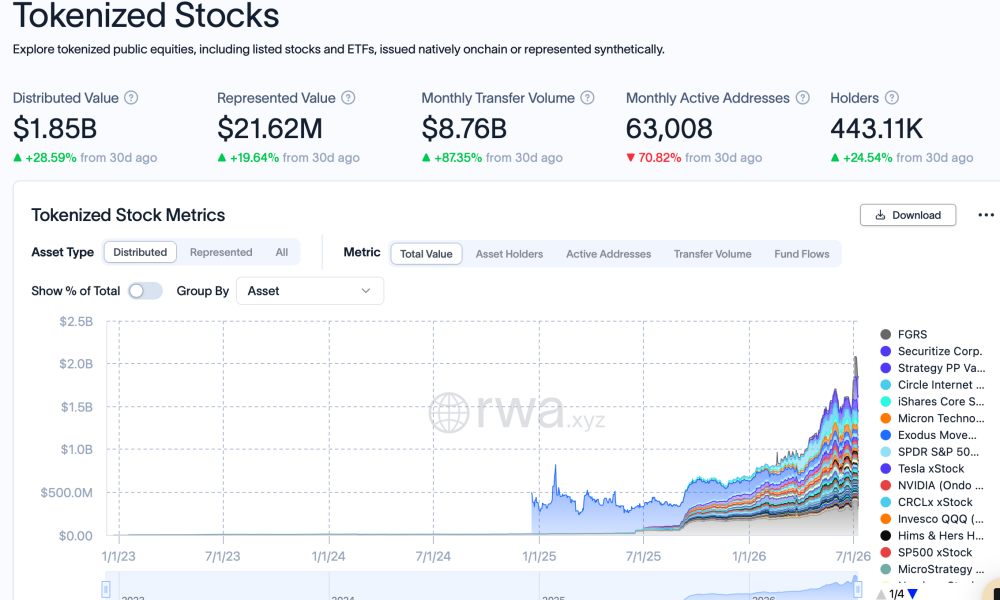
Task: Switch metric to Fund Flows
Action: (802, 254)
